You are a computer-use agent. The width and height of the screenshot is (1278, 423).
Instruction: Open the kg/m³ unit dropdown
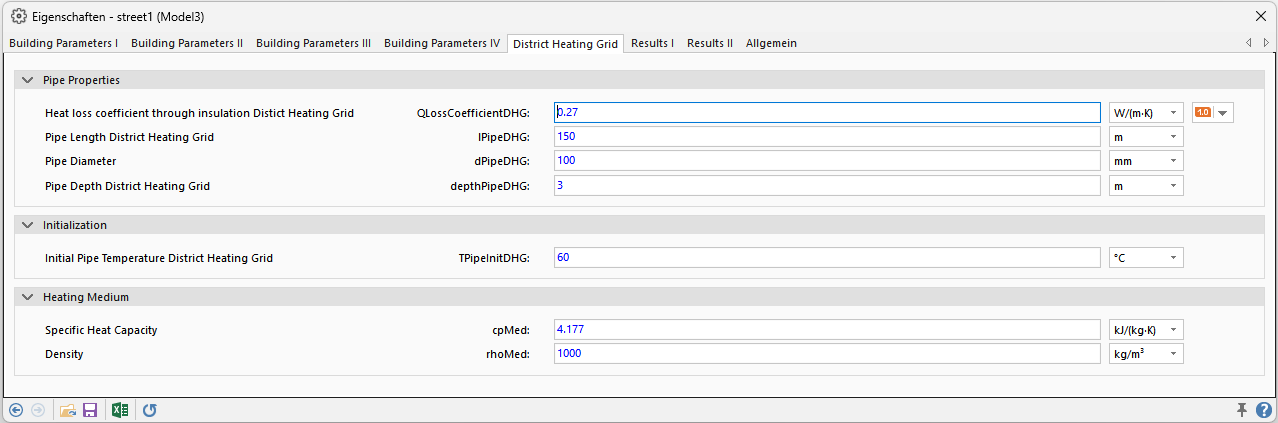(1146, 353)
